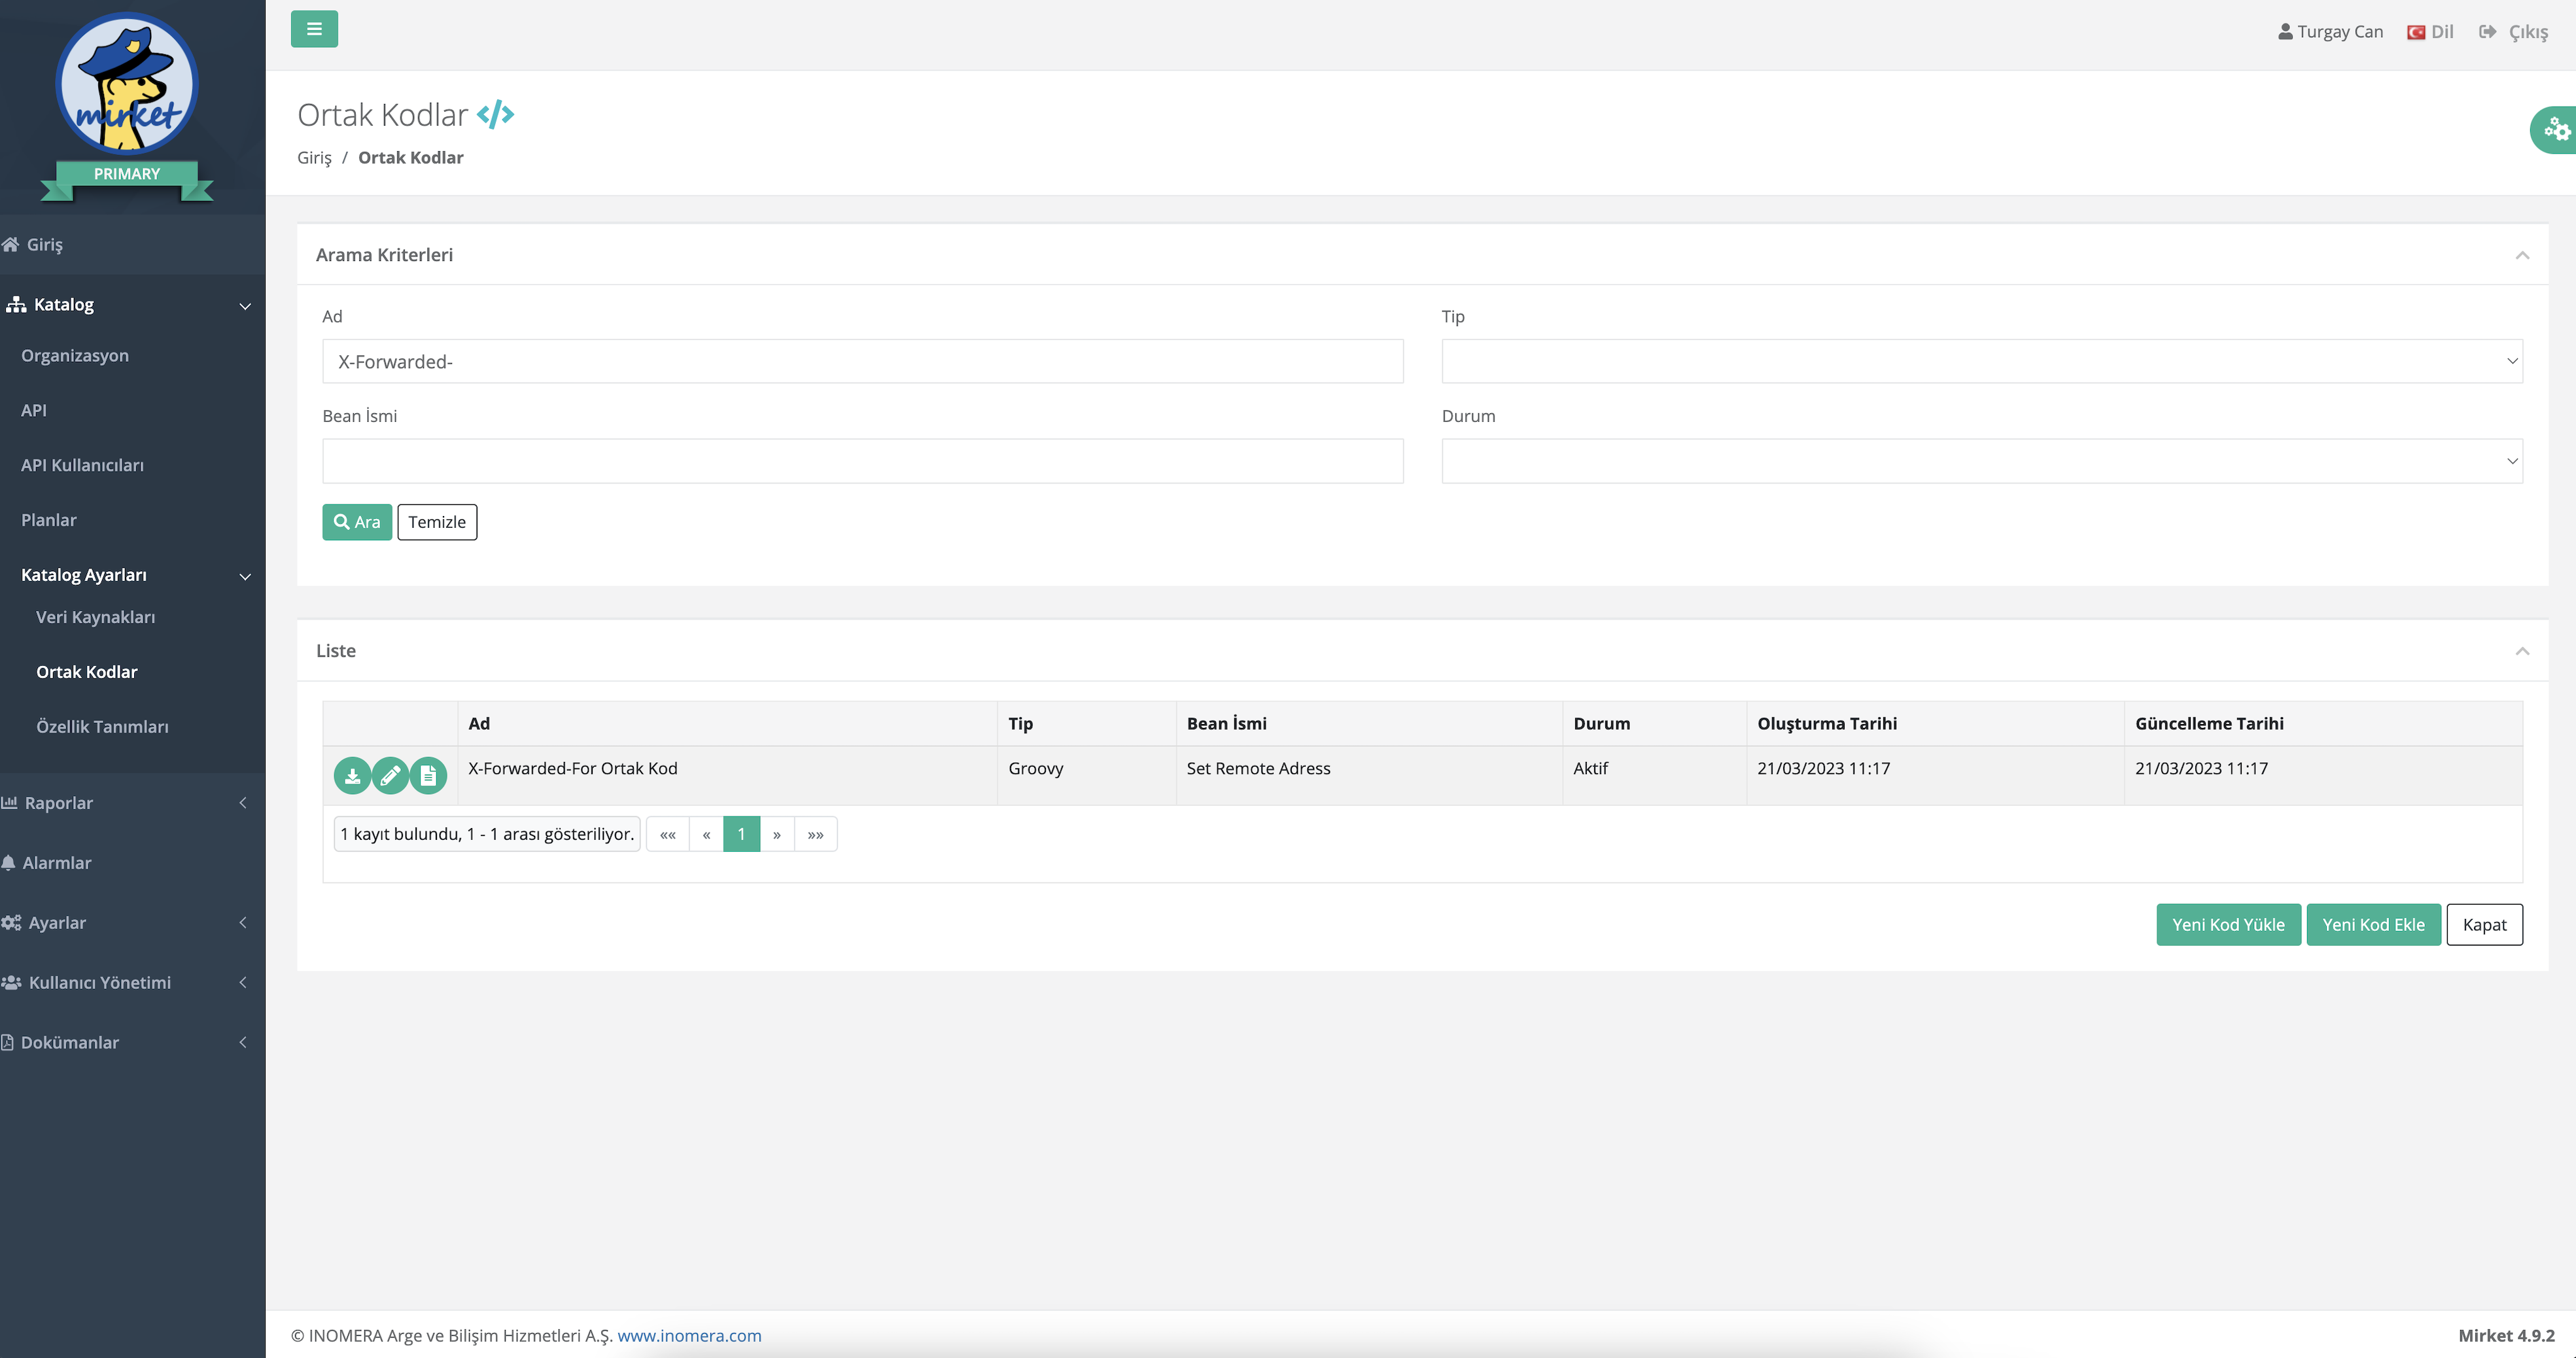Go to Giriş in the sidebar
This screenshot has height=1358, width=2576.
45,244
